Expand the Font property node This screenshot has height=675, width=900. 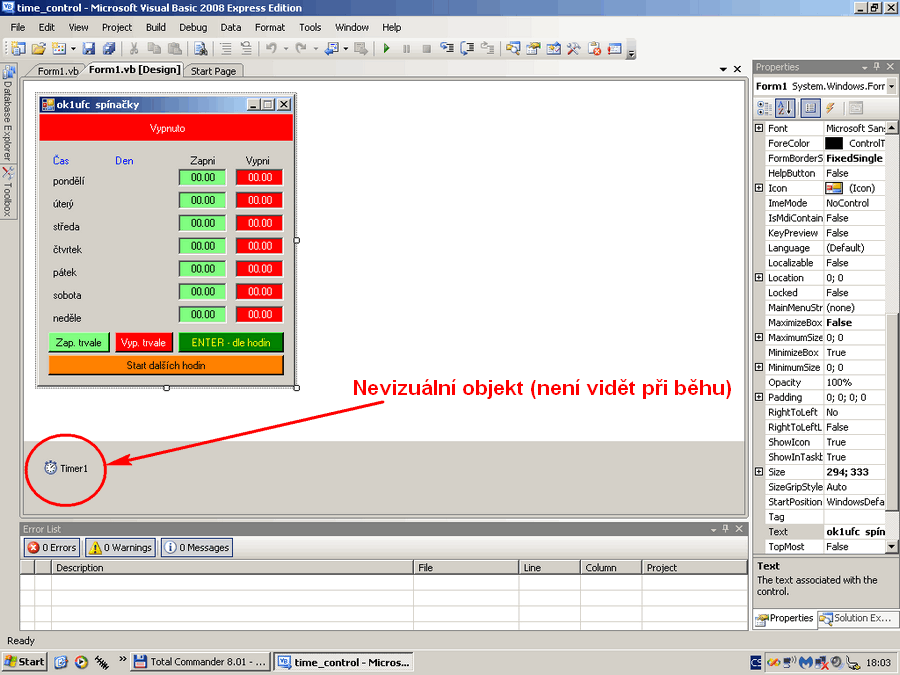pos(759,128)
